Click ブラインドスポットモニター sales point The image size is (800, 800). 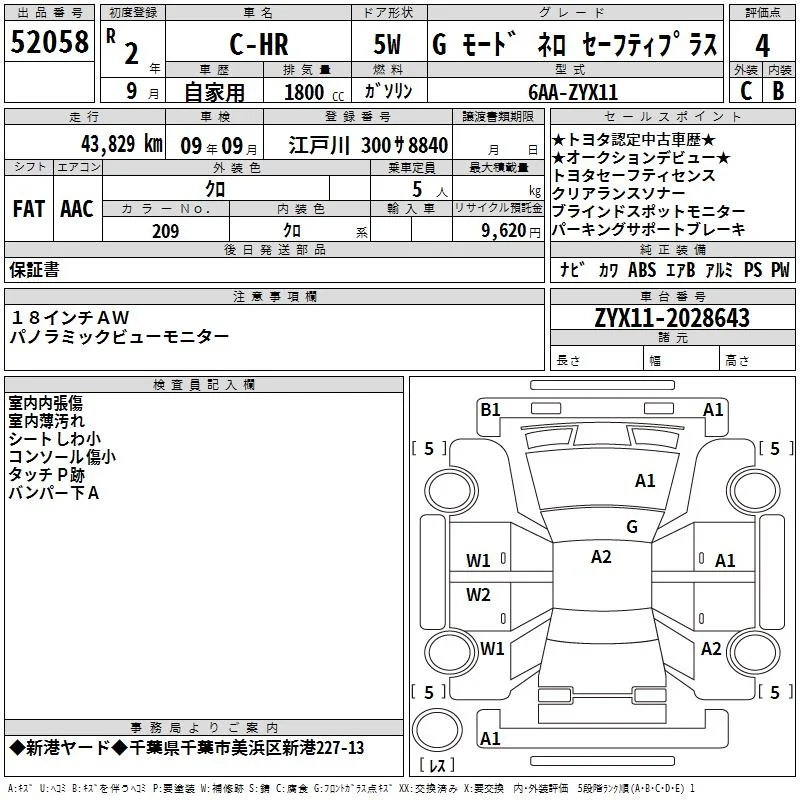[x=649, y=211]
